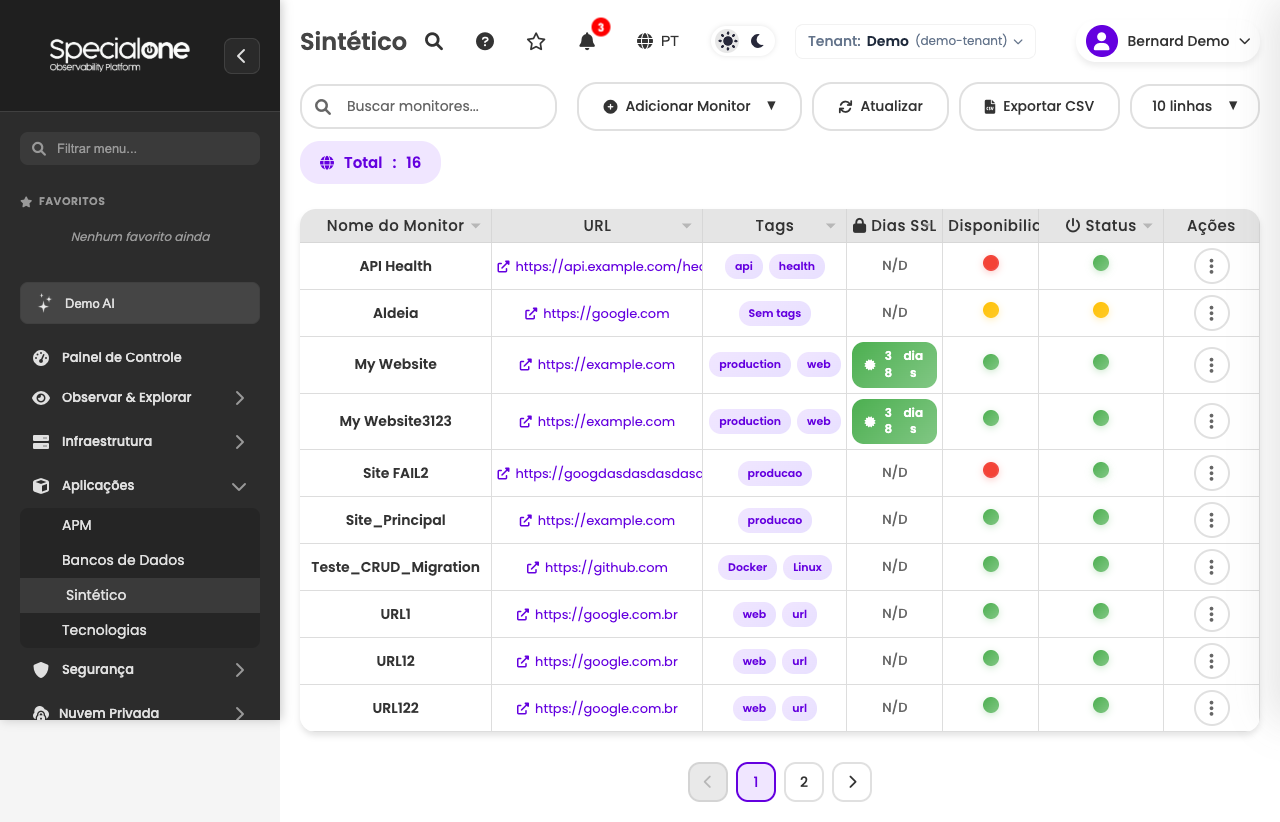Click the Linux tag
This screenshot has height=822, width=1280.
(807, 567)
